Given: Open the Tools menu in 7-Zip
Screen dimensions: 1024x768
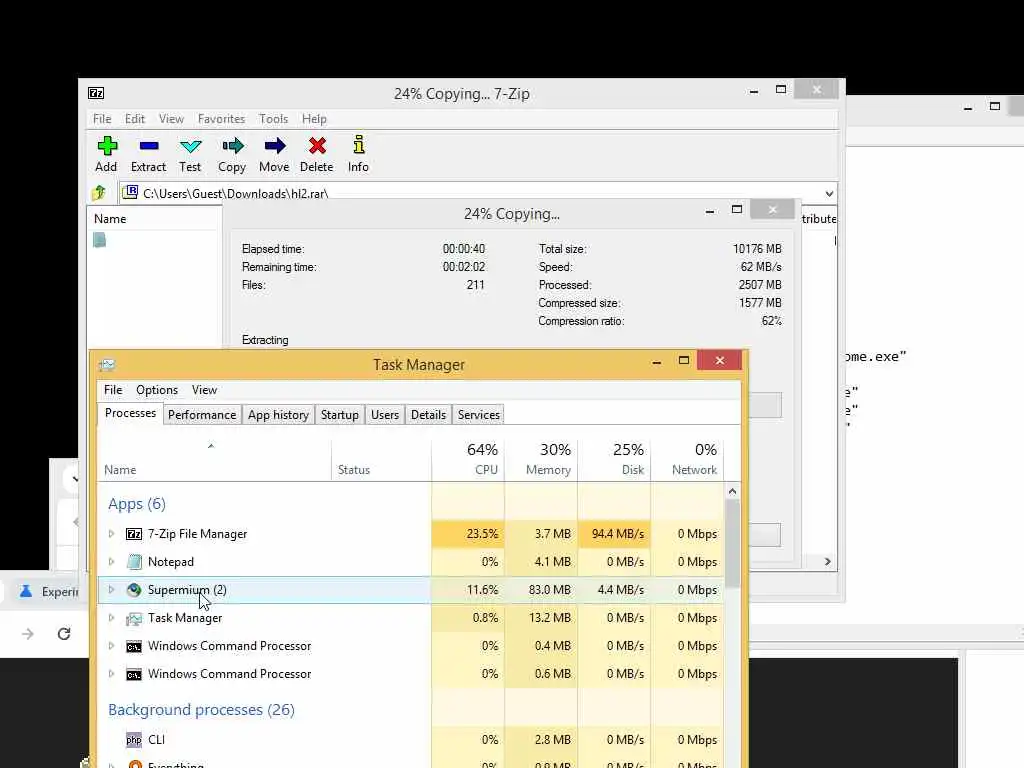Looking at the screenshot, I should (273, 119).
